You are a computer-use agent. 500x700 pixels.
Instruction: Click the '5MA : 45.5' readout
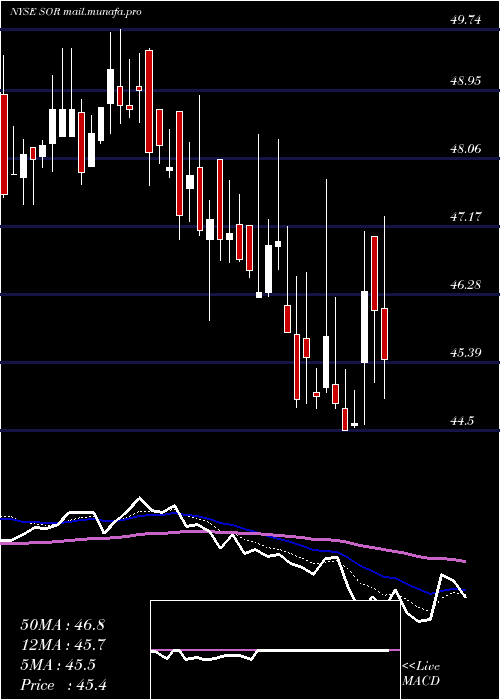58,665
